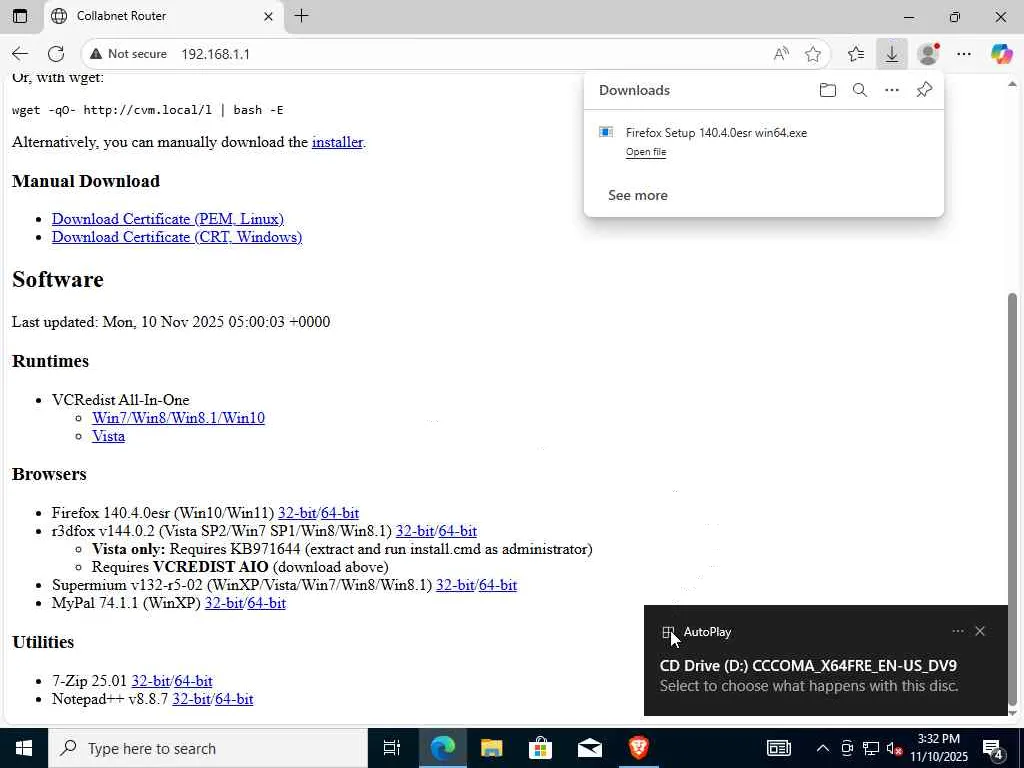Viewport: 1024px width, 768px height.
Task: Open VCRedist Win7/Win8/Win8.1/Win10 link
Action: click(178, 418)
